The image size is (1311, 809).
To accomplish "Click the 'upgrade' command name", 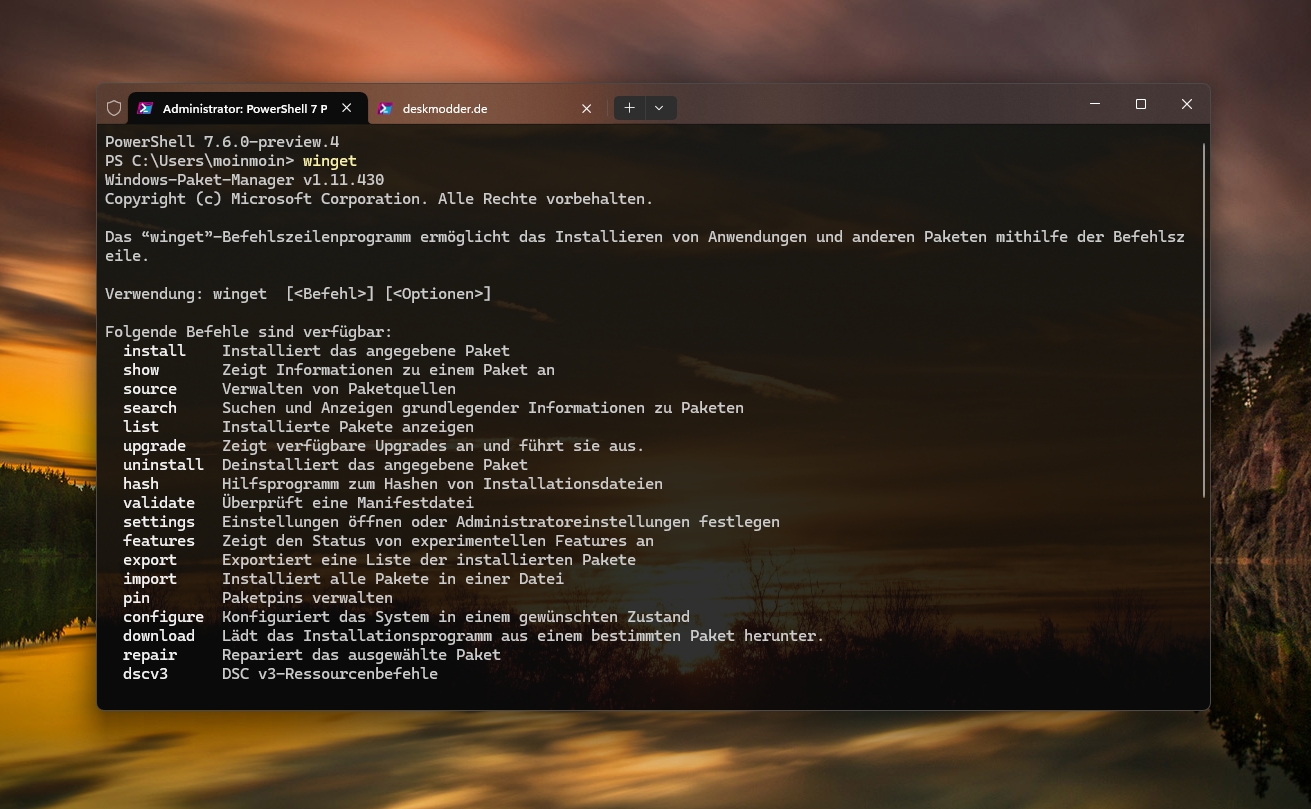I will tap(154, 446).
